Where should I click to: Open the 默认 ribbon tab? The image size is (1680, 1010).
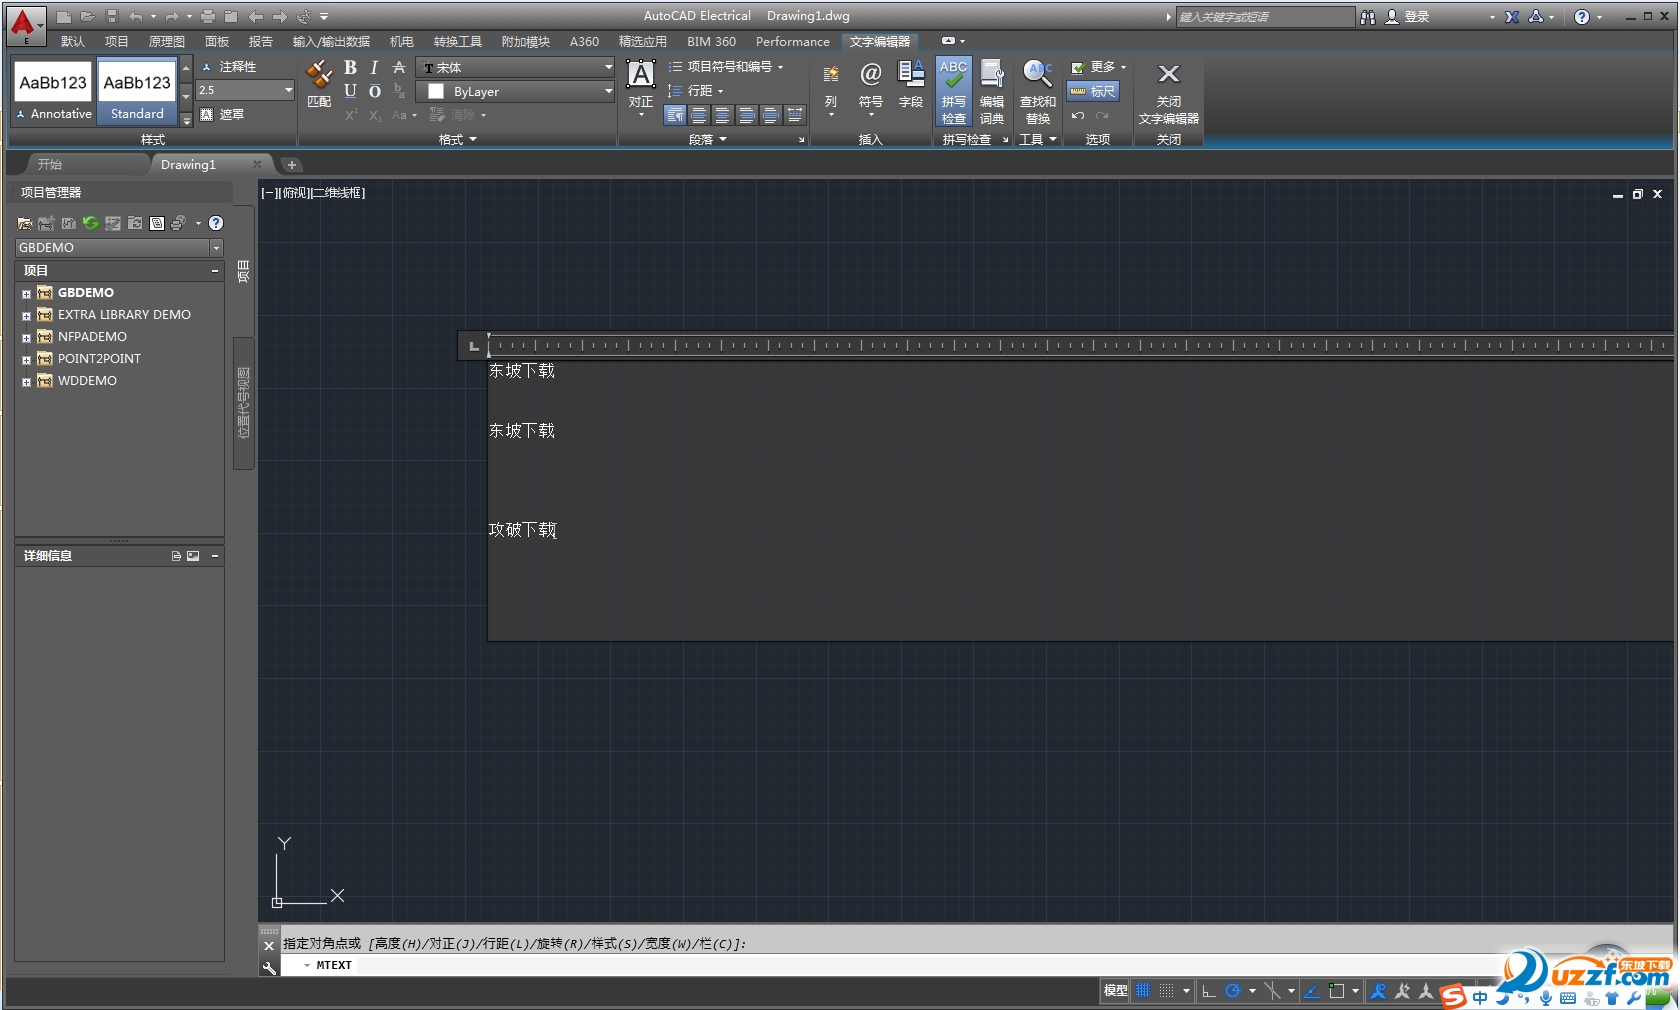coord(73,42)
